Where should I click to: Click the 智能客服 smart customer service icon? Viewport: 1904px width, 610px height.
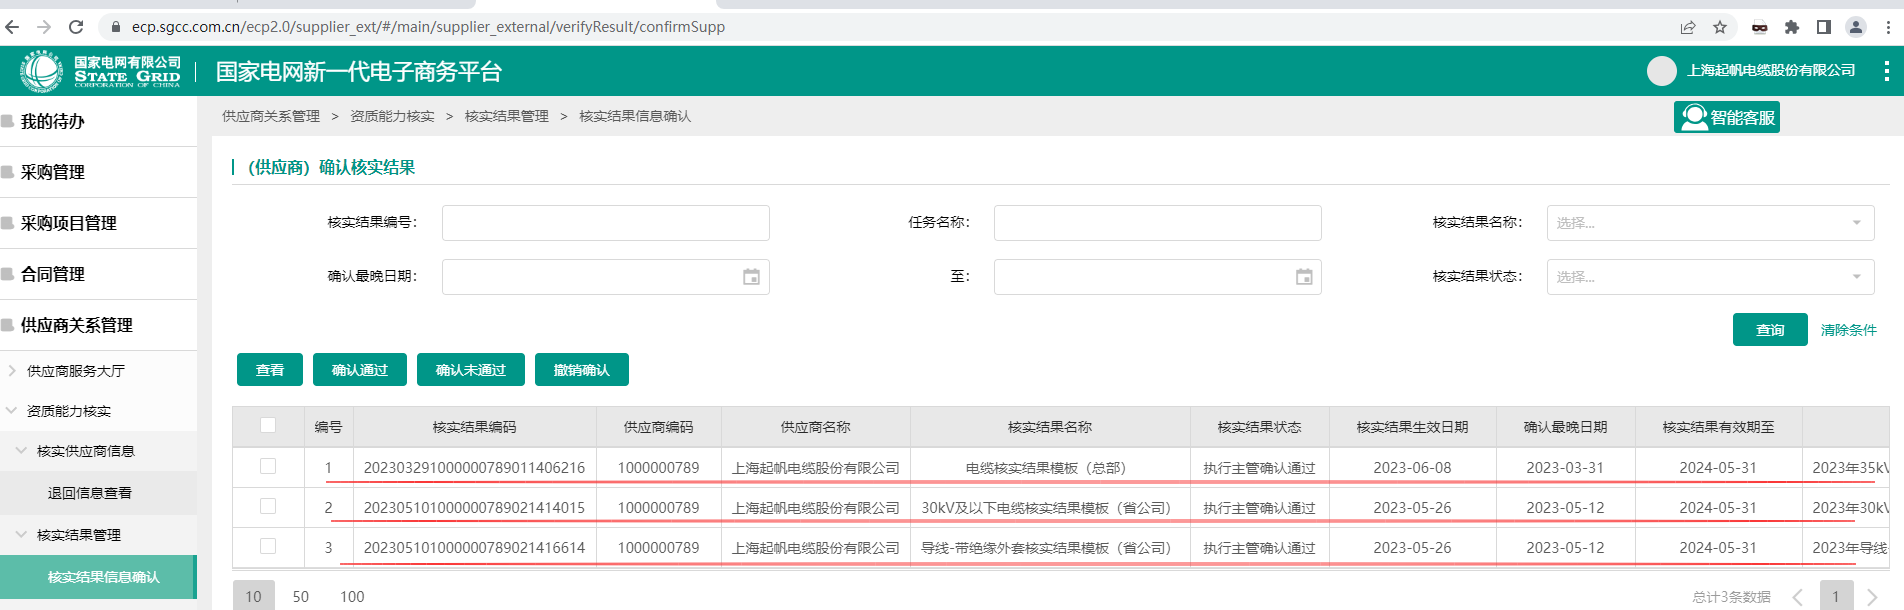[x=1726, y=118]
